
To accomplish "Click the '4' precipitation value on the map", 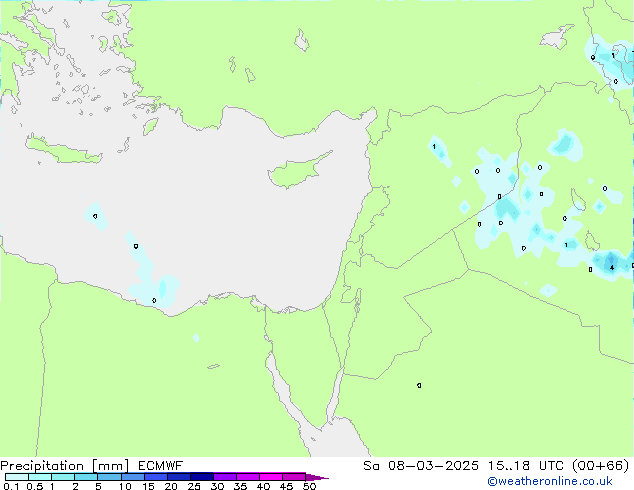I will point(612,268).
